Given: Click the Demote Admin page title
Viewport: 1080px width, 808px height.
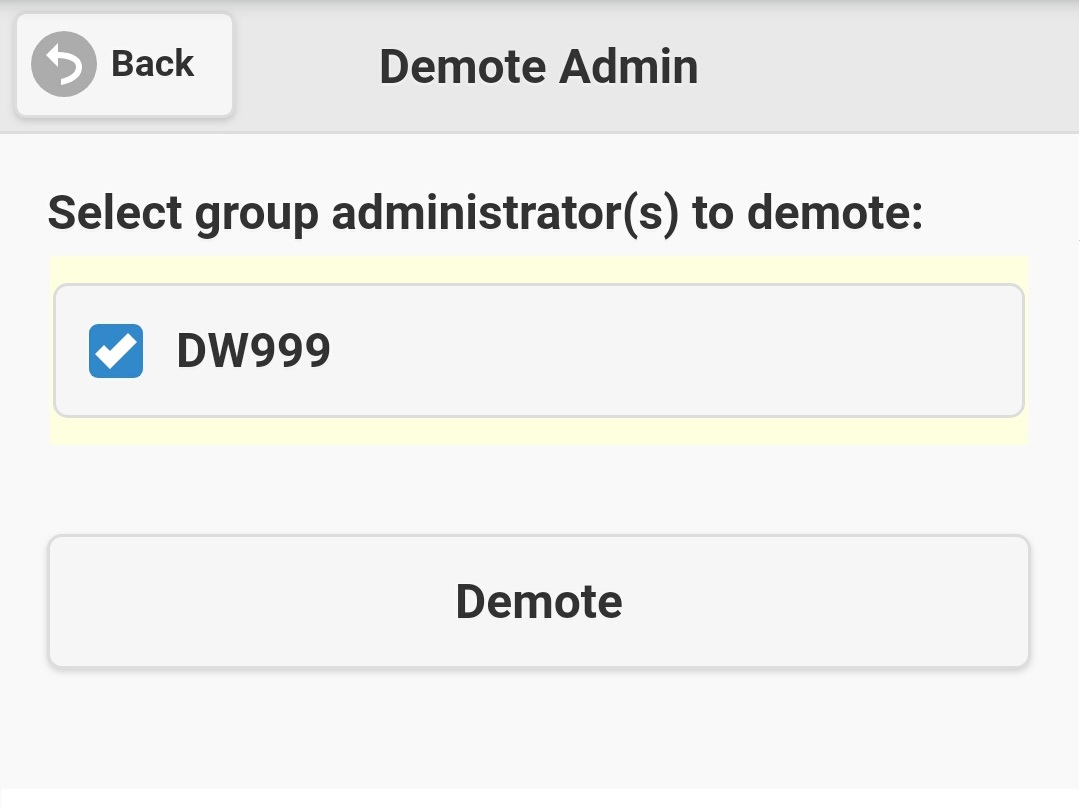Looking at the screenshot, I should [538, 67].
